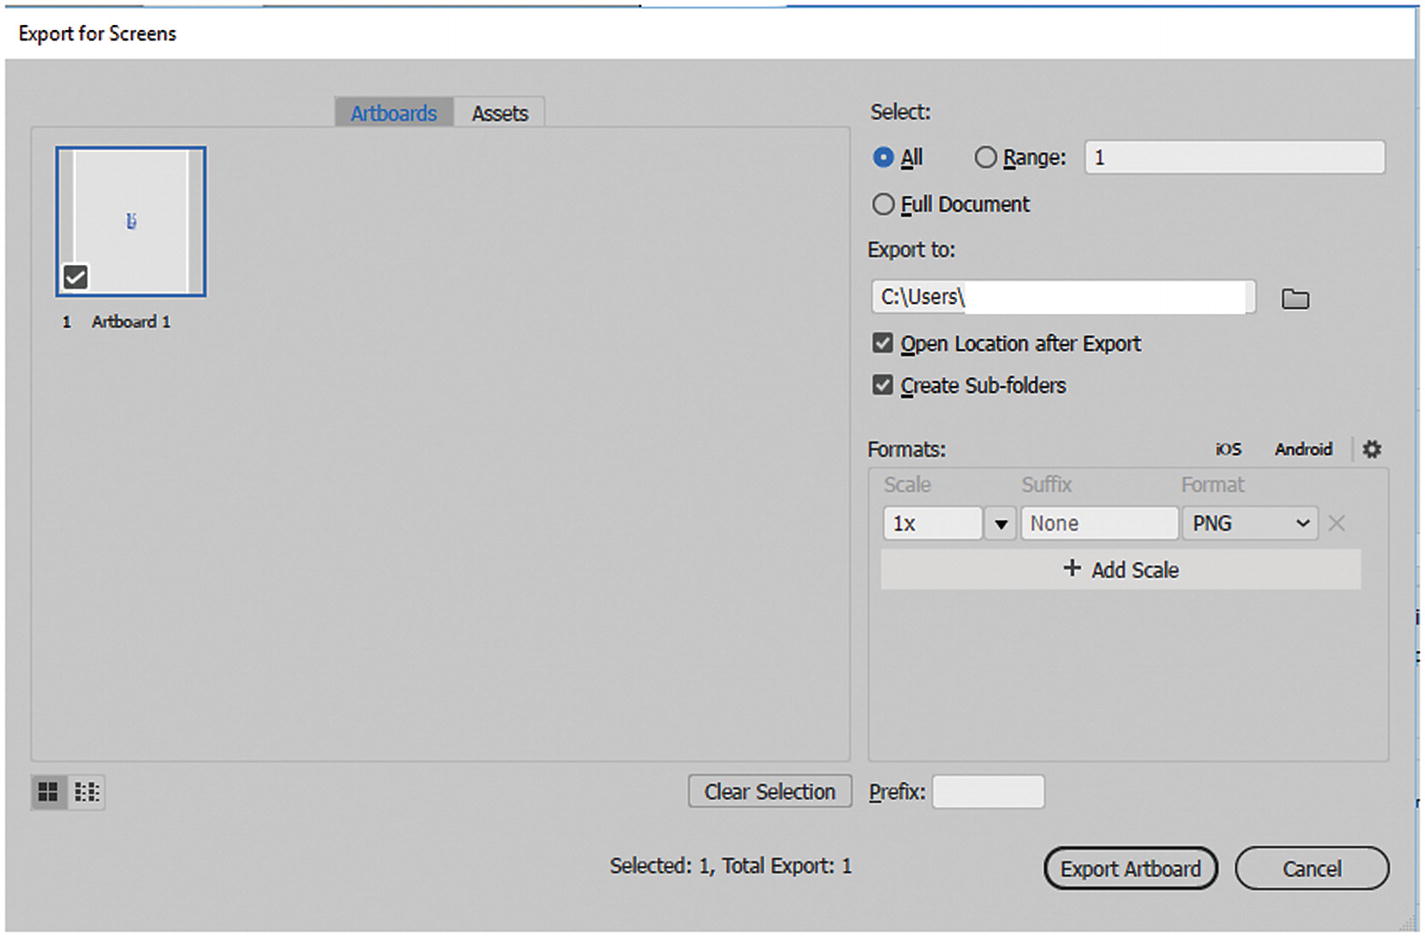Click the Artboard 1 name label
The height and width of the screenshot is (937, 1425).
[x=131, y=322]
